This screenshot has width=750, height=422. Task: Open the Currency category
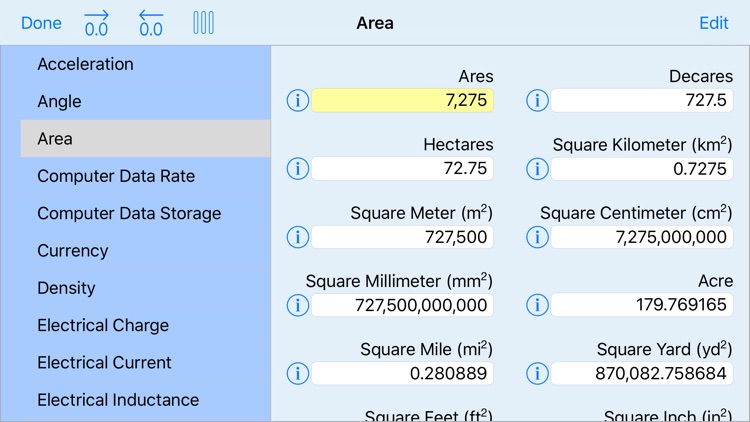click(145, 251)
